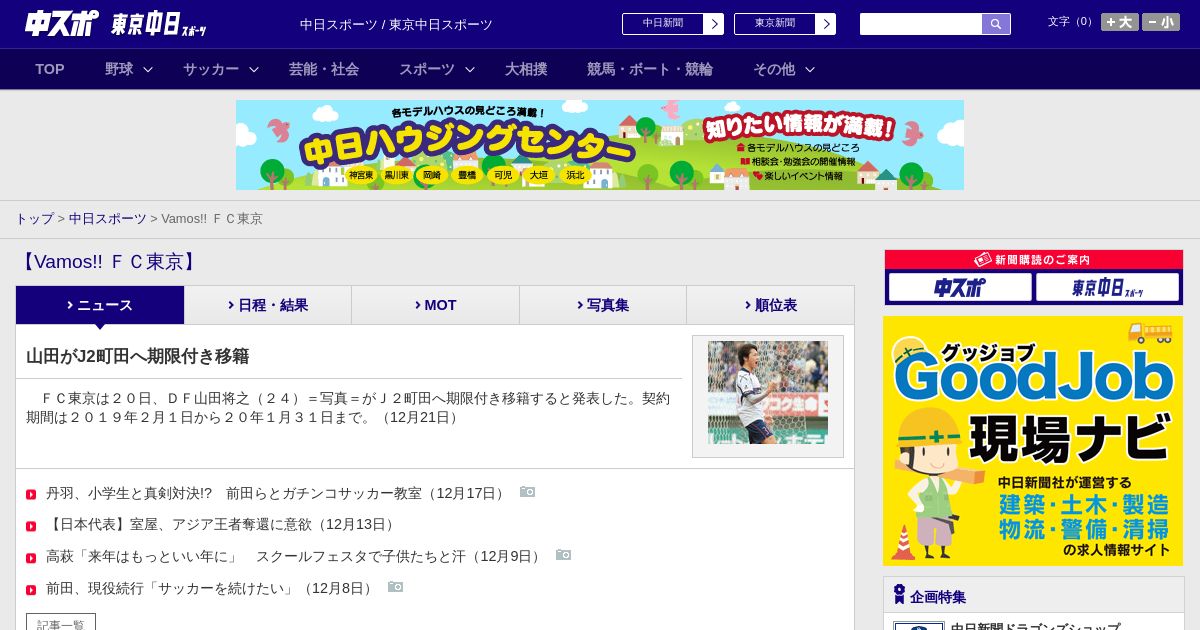Click arrow next to 東京新聞 button
The image size is (1200, 630).
[826, 24]
